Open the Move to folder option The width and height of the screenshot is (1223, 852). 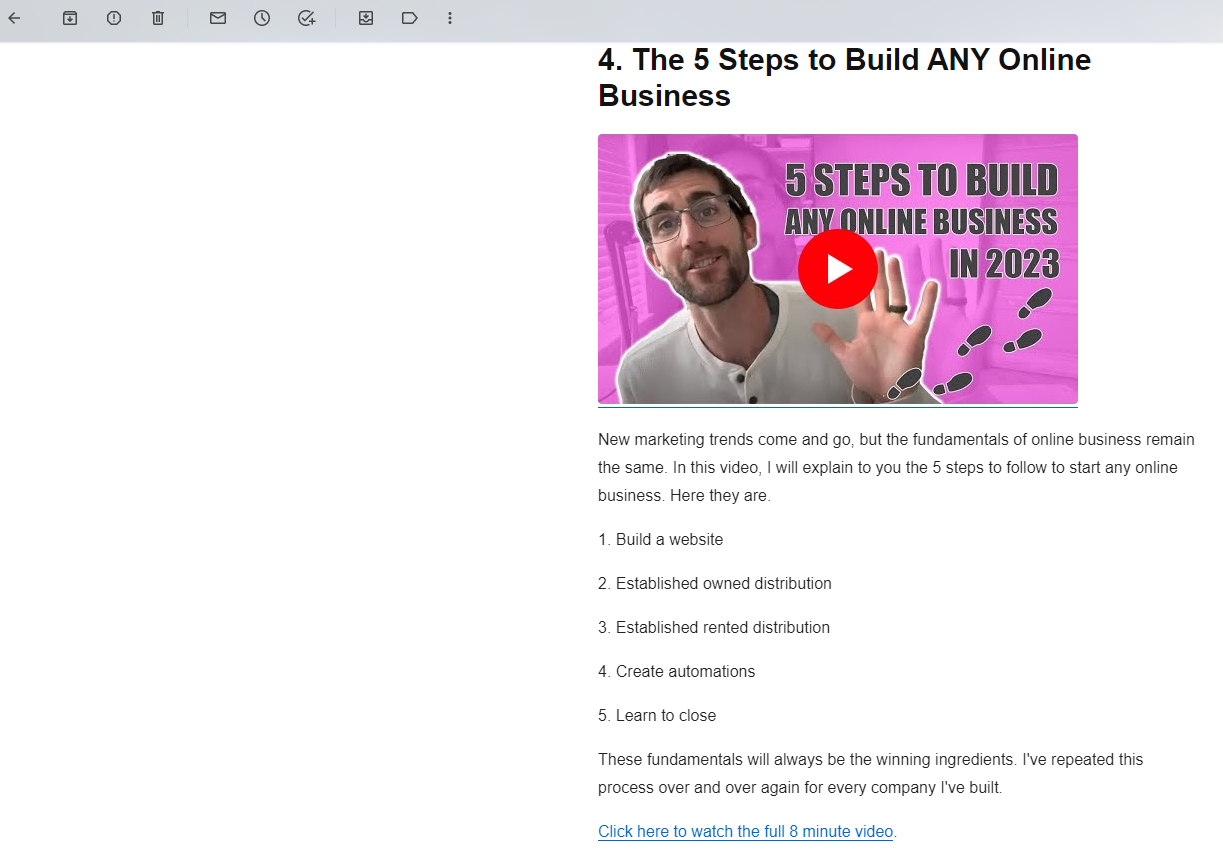(366, 18)
